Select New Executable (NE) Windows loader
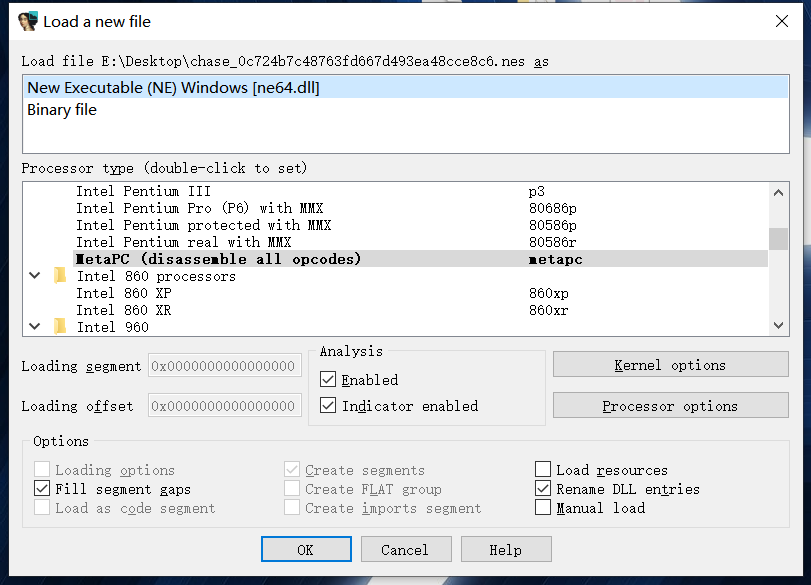Image resolution: width=811 pixels, height=585 pixels. pos(173,88)
